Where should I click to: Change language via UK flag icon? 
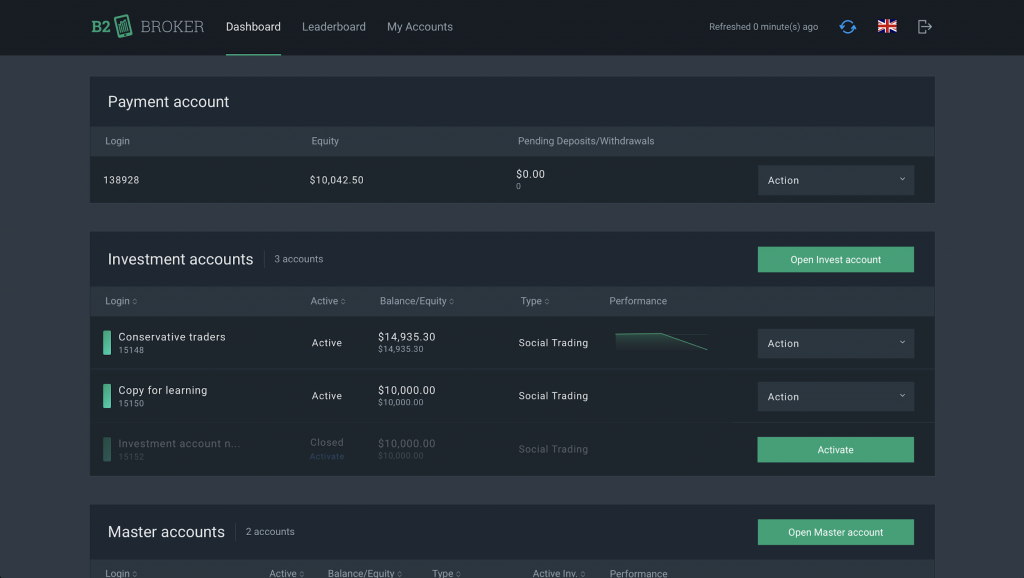pos(887,26)
